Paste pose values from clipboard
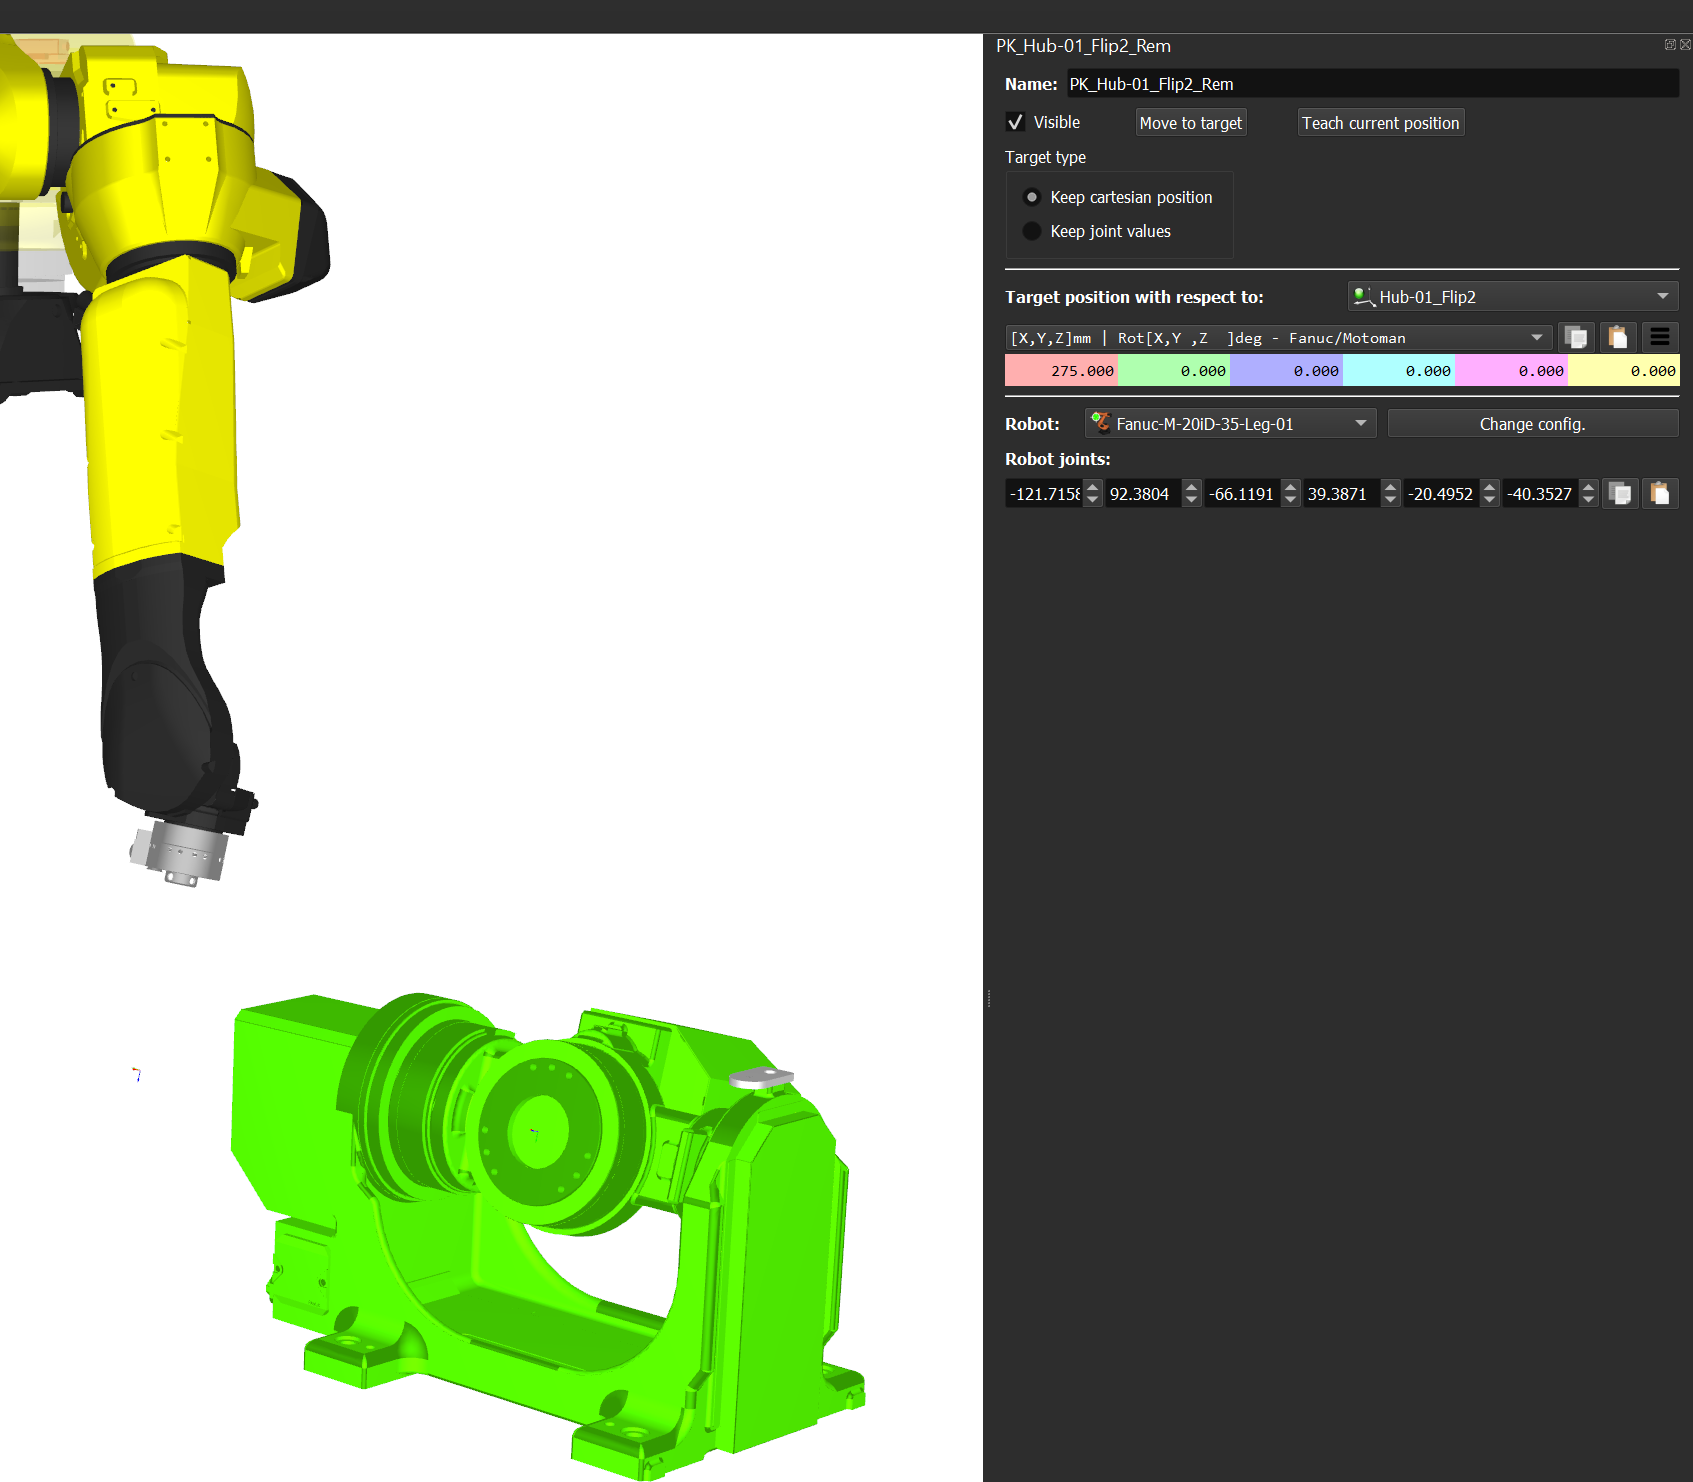Viewport: 1693px width, 1482px height. pyautogui.click(x=1618, y=338)
